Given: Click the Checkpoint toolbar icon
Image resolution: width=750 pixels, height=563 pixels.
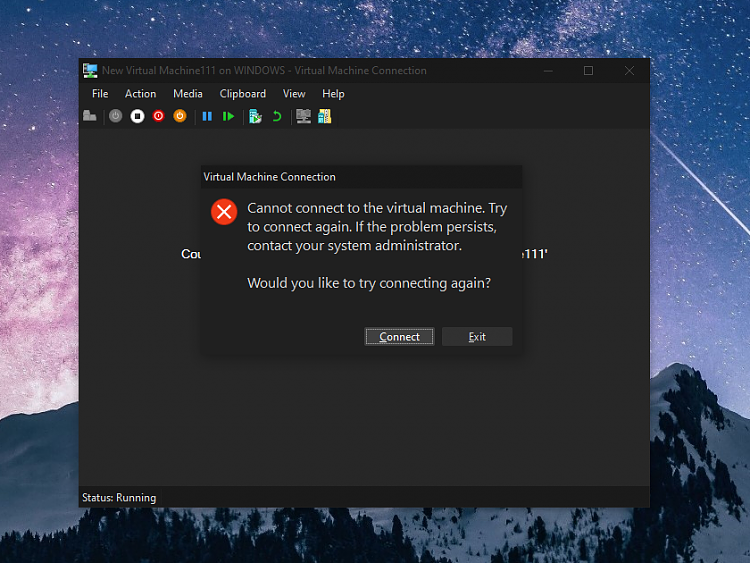Looking at the screenshot, I should [255, 116].
